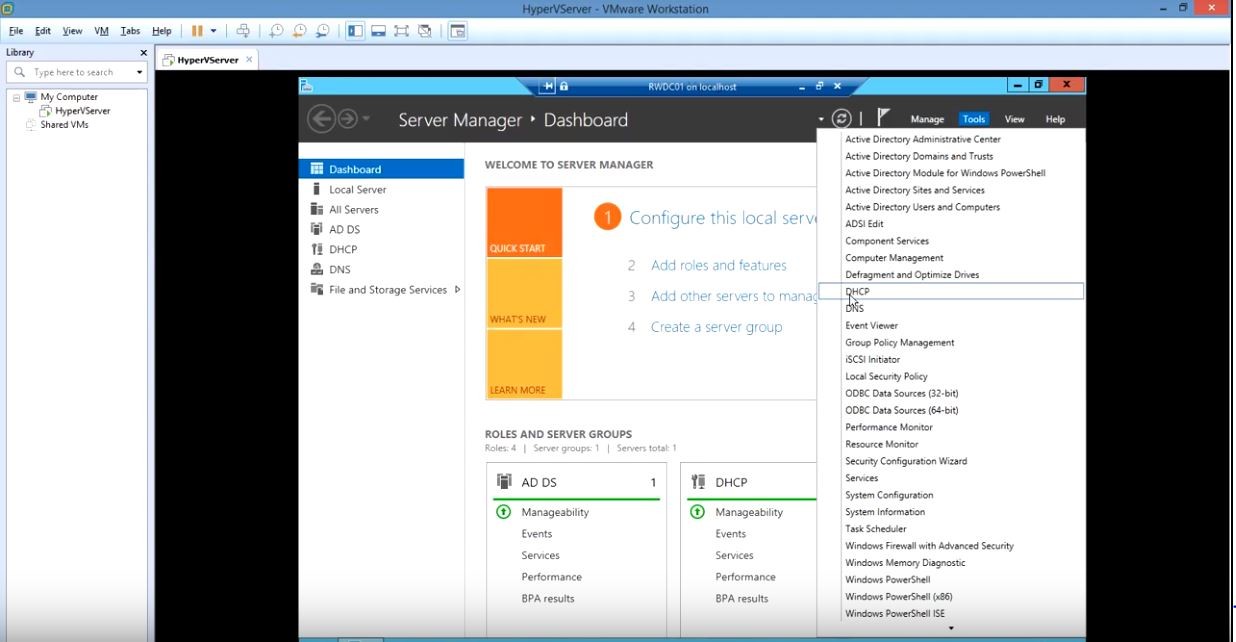Viewport: 1236px width, 642px height.
Task: Click Create a server group link
Action: tap(716, 327)
